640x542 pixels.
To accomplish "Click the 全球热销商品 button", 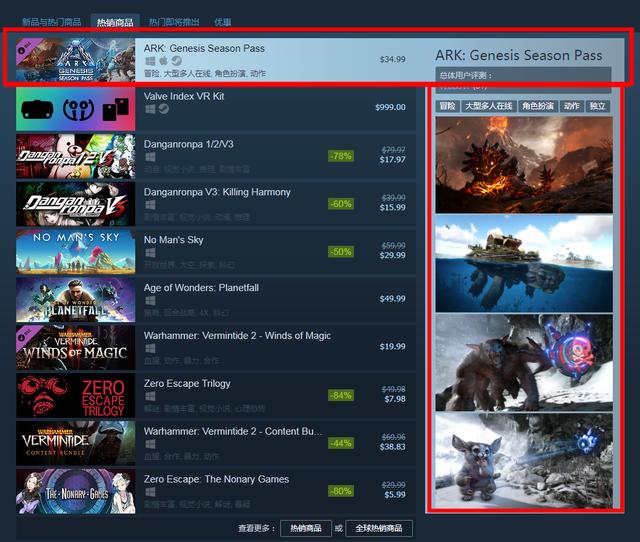I will tap(379, 528).
